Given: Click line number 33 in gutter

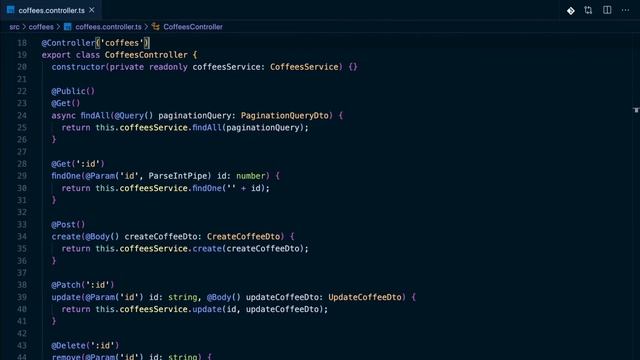Looking at the screenshot, I should [x=22, y=224].
